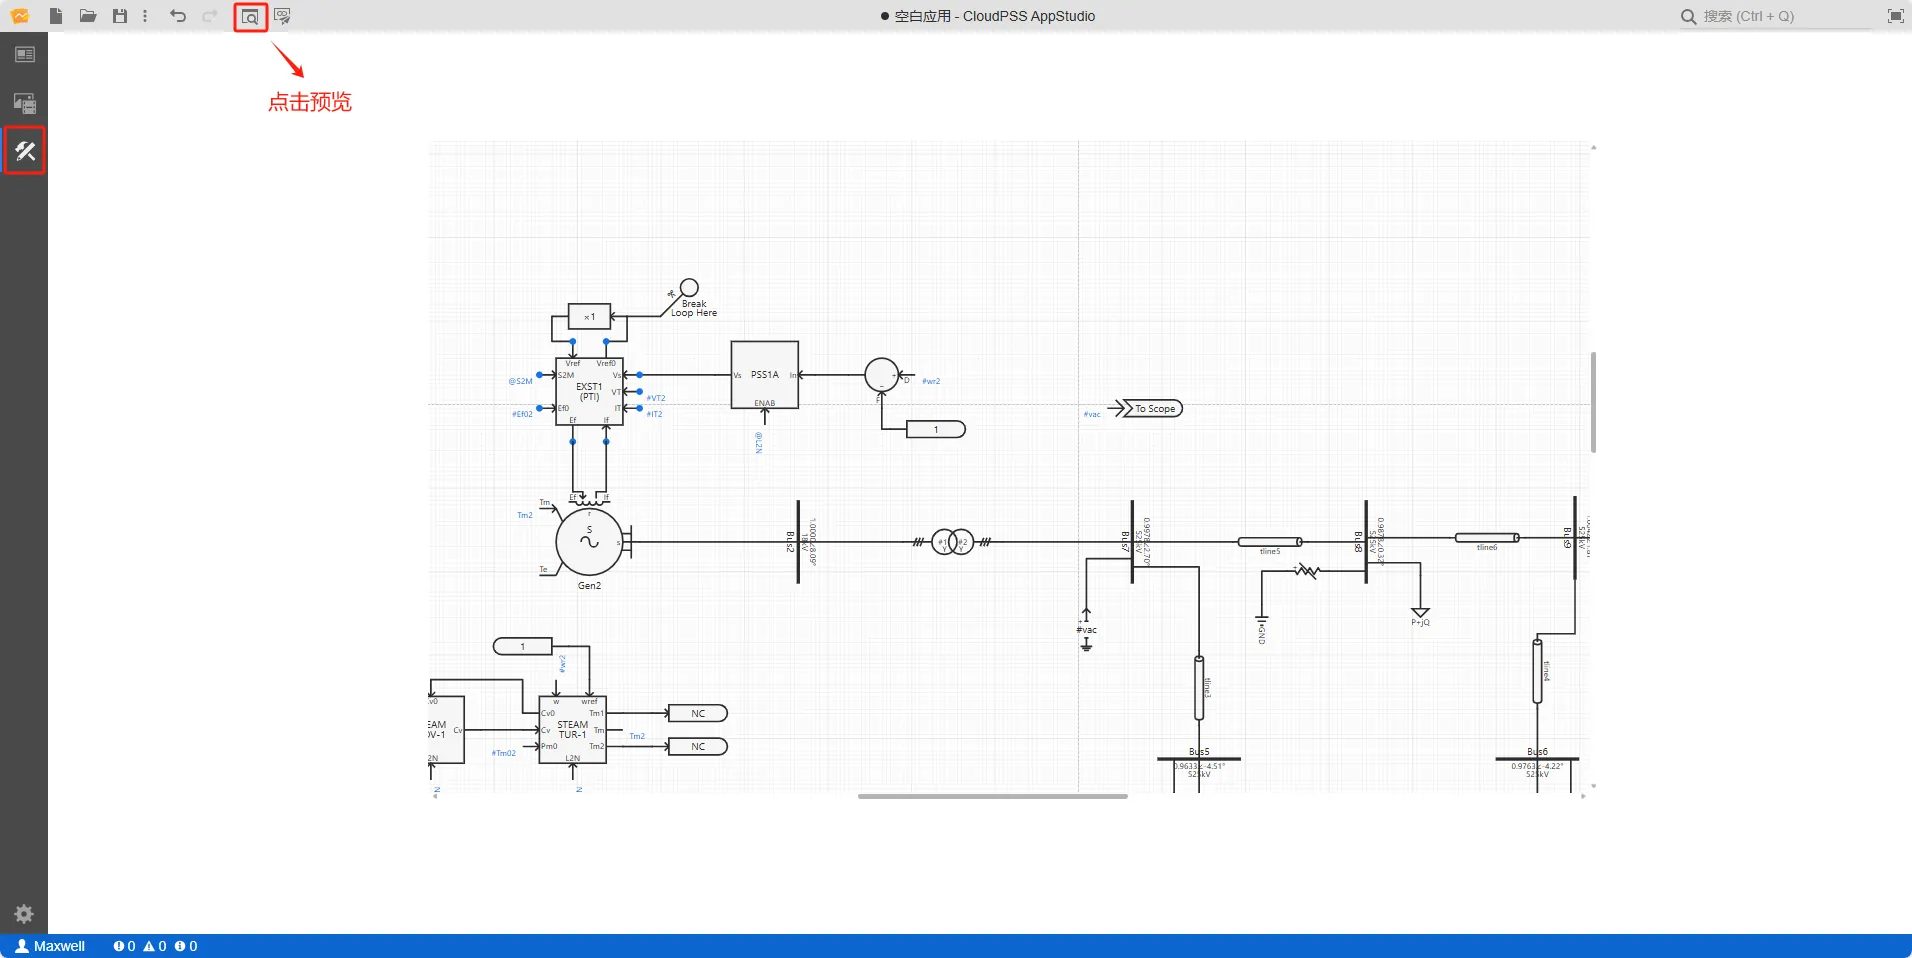The image size is (1912, 958).
Task: Show info messages count in status bar
Action: pos(186,946)
